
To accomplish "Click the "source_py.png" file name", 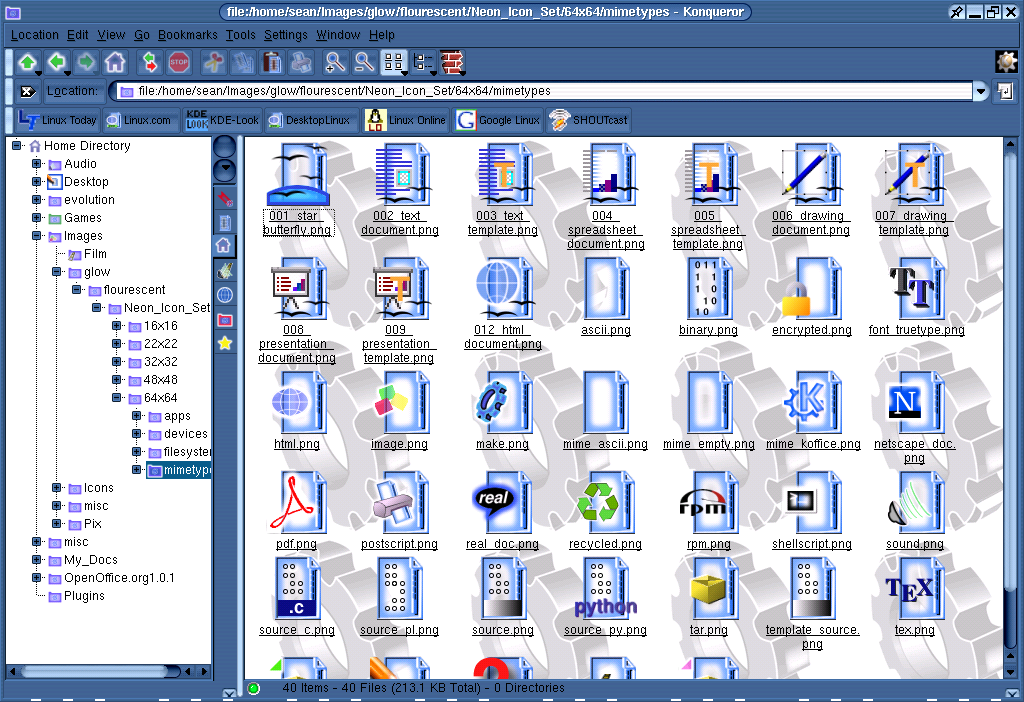I will pyautogui.click(x=605, y=630).
